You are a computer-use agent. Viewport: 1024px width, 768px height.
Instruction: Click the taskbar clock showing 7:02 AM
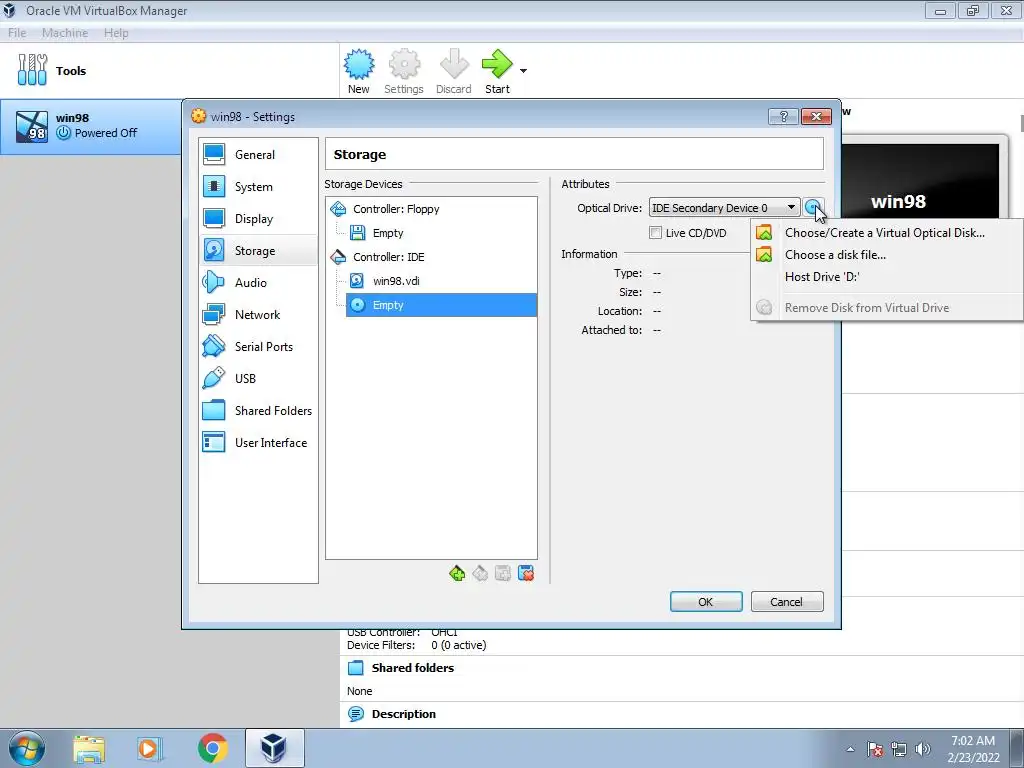coord(973,749)
